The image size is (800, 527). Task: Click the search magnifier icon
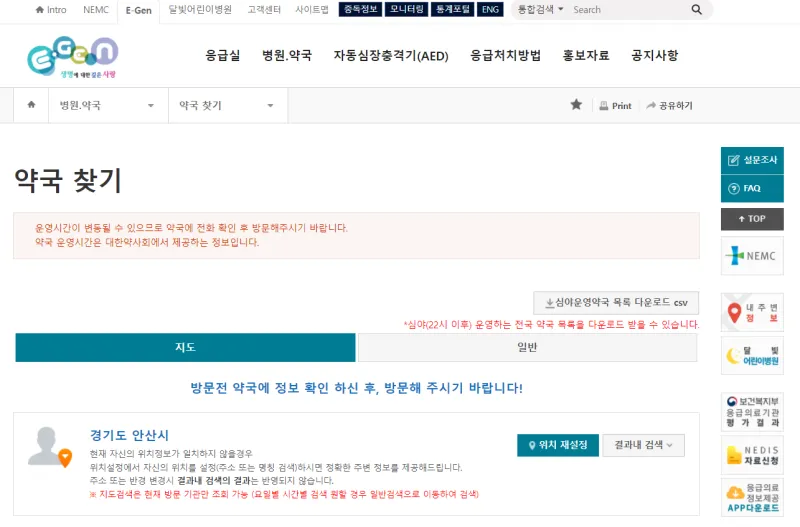696,9
